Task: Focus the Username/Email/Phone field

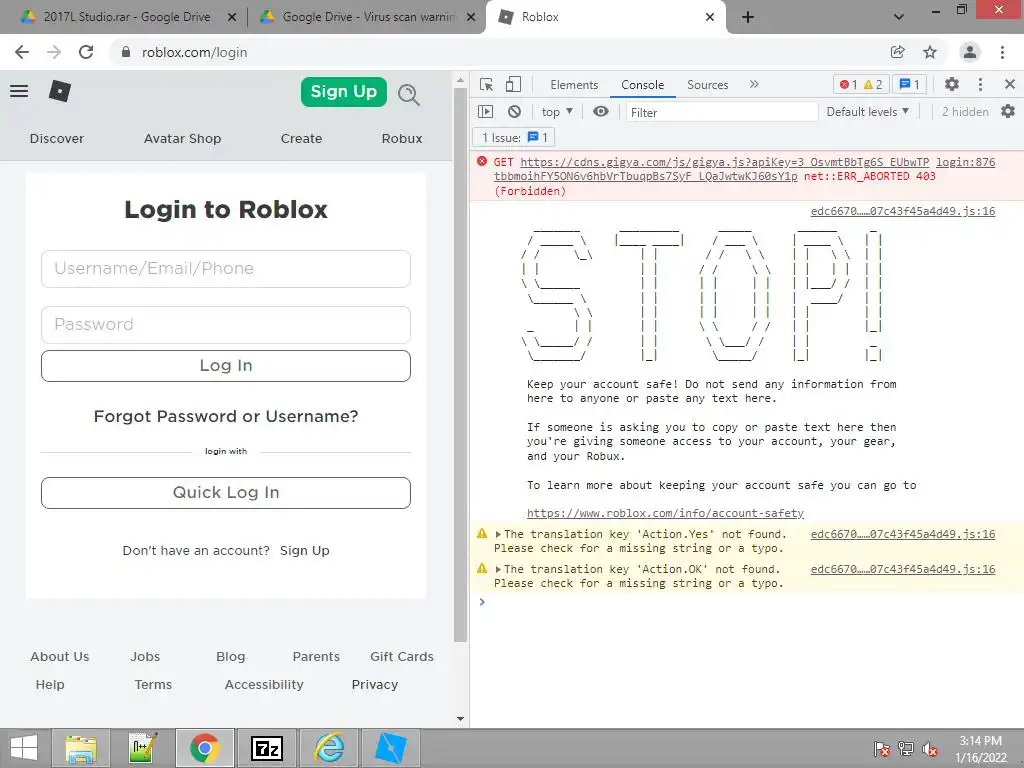Action: (226, 268)
